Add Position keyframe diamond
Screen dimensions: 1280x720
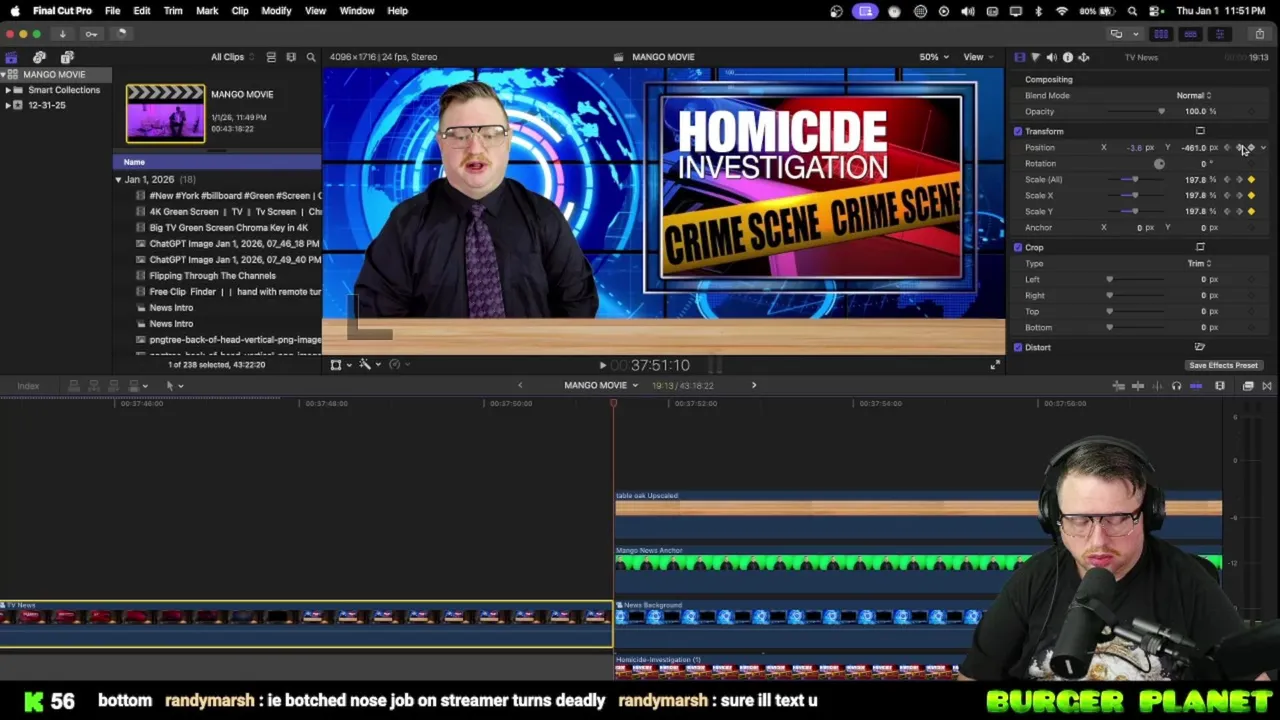coord(1251,148)
